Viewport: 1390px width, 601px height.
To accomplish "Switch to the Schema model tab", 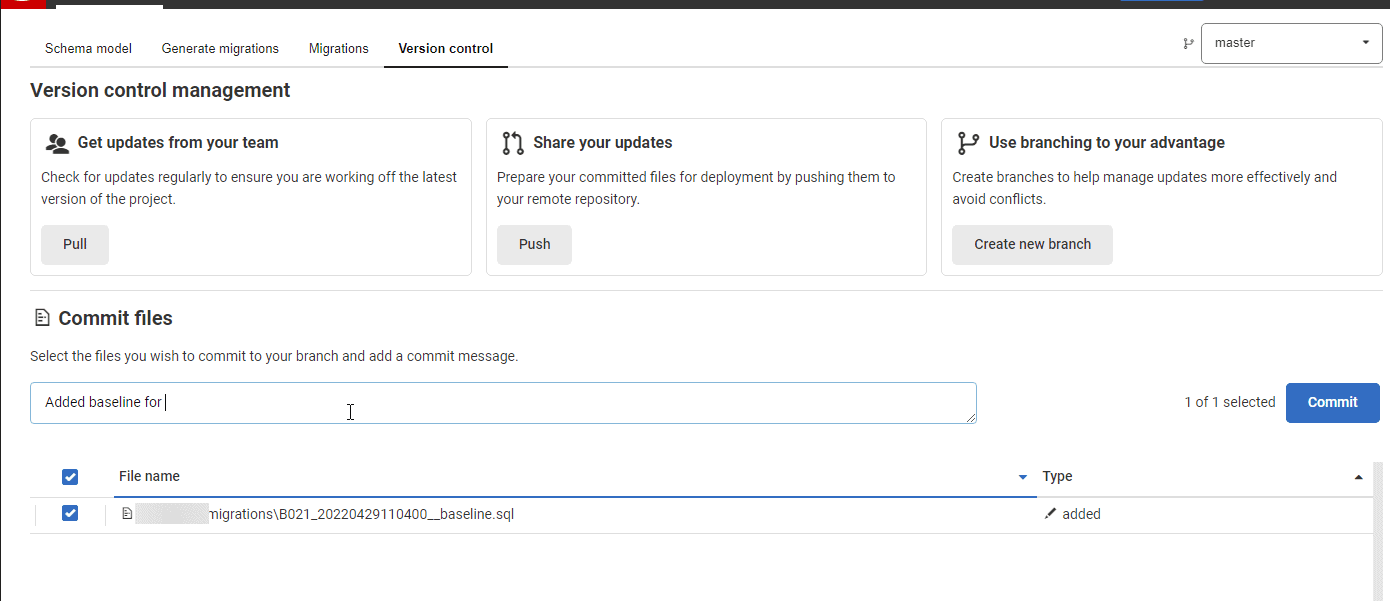I will click(x=88, y=48).
